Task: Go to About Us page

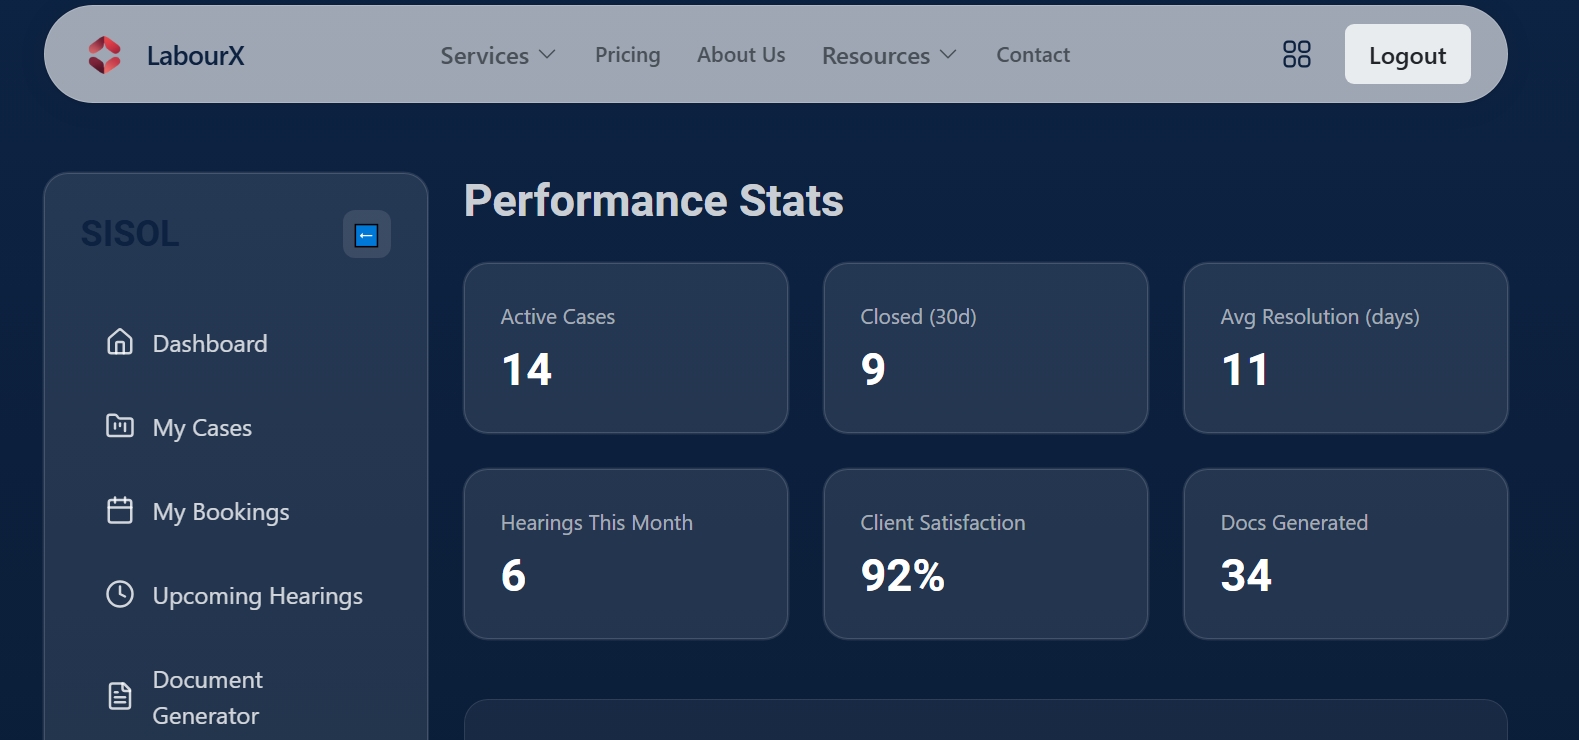Action: click(741, 55)
